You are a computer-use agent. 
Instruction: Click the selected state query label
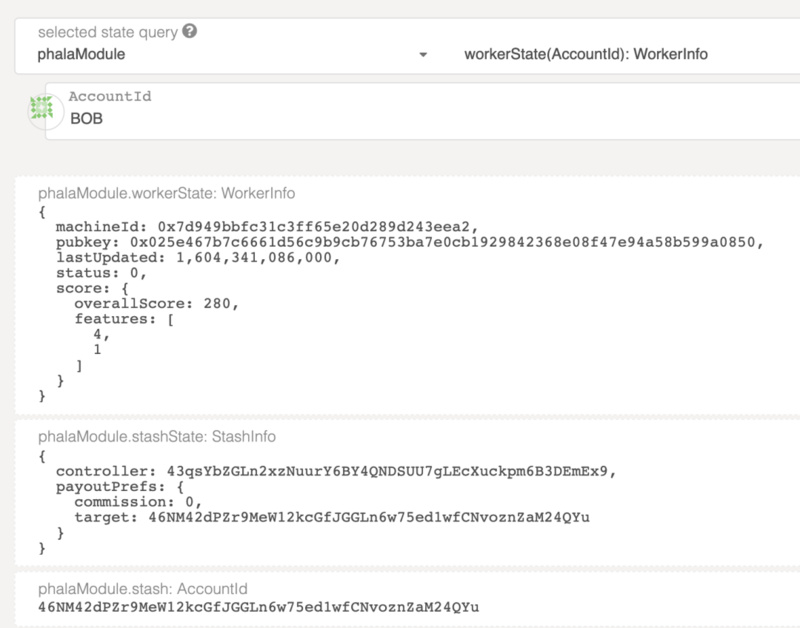tap(108, 32)
